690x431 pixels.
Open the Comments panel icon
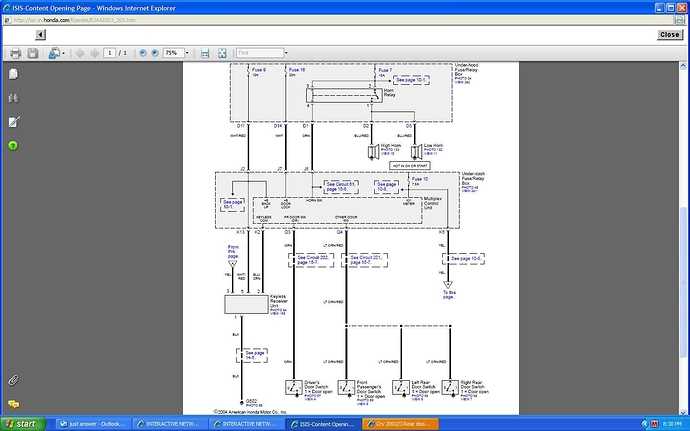(14, 404)
